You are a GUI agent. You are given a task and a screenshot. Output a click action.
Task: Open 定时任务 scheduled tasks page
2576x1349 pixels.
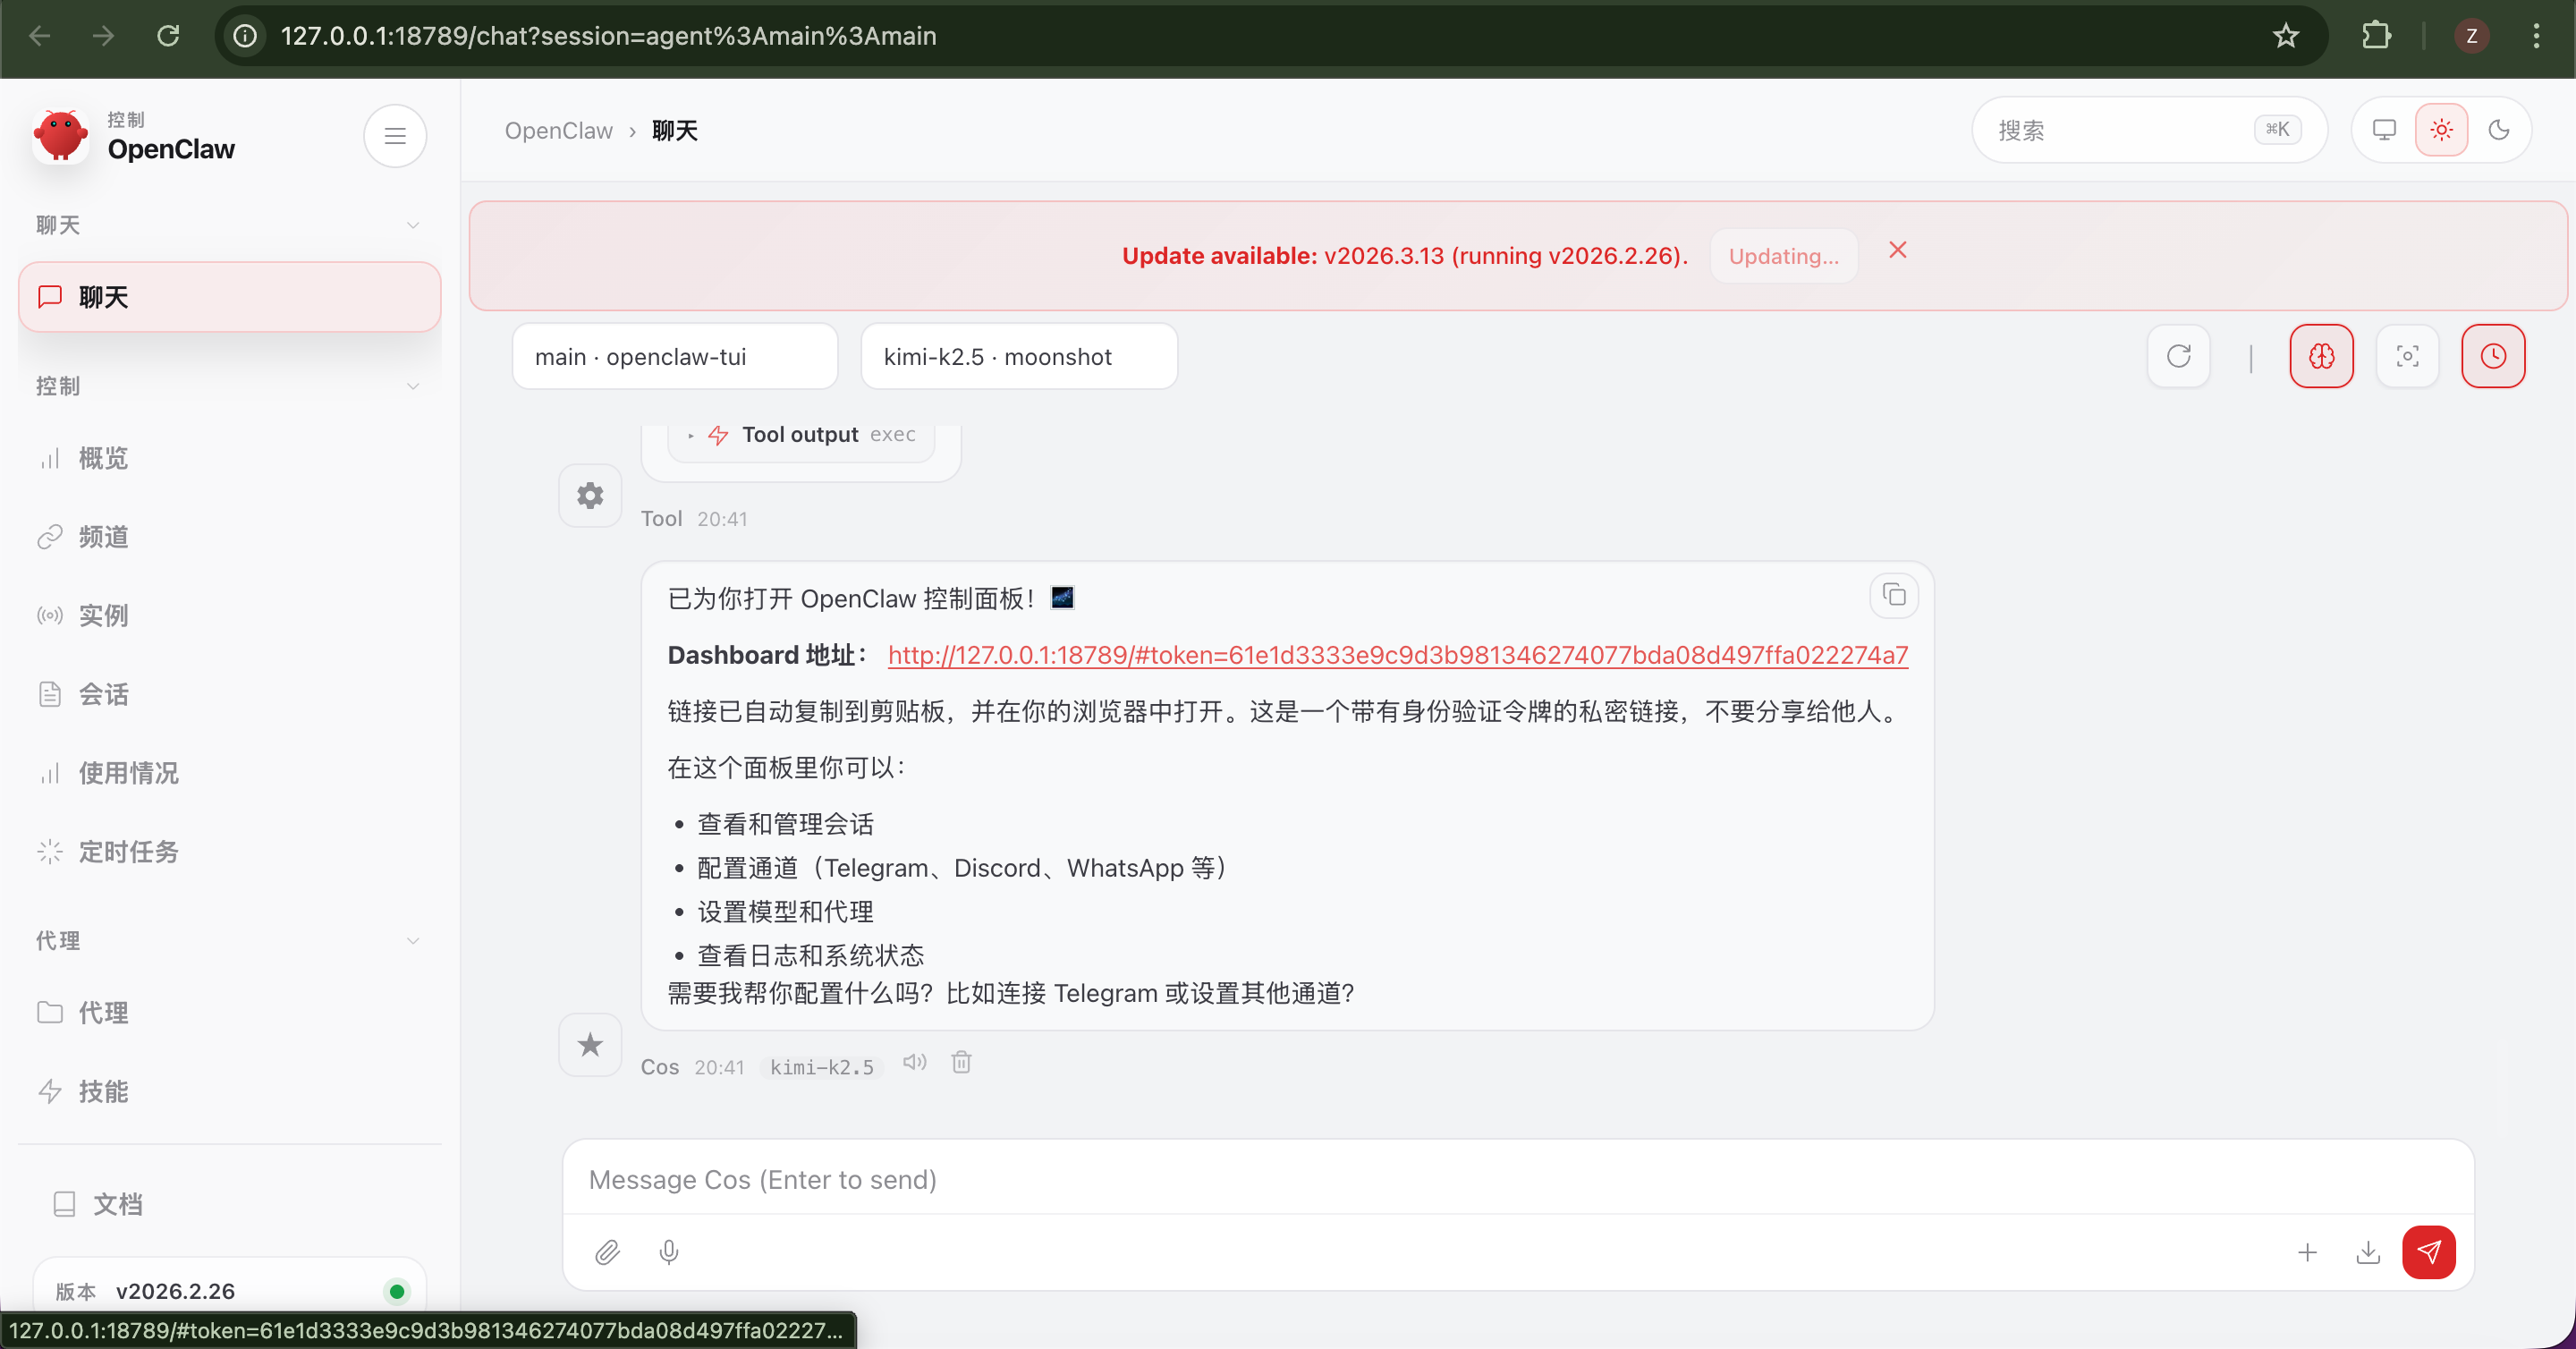(229, 852)
